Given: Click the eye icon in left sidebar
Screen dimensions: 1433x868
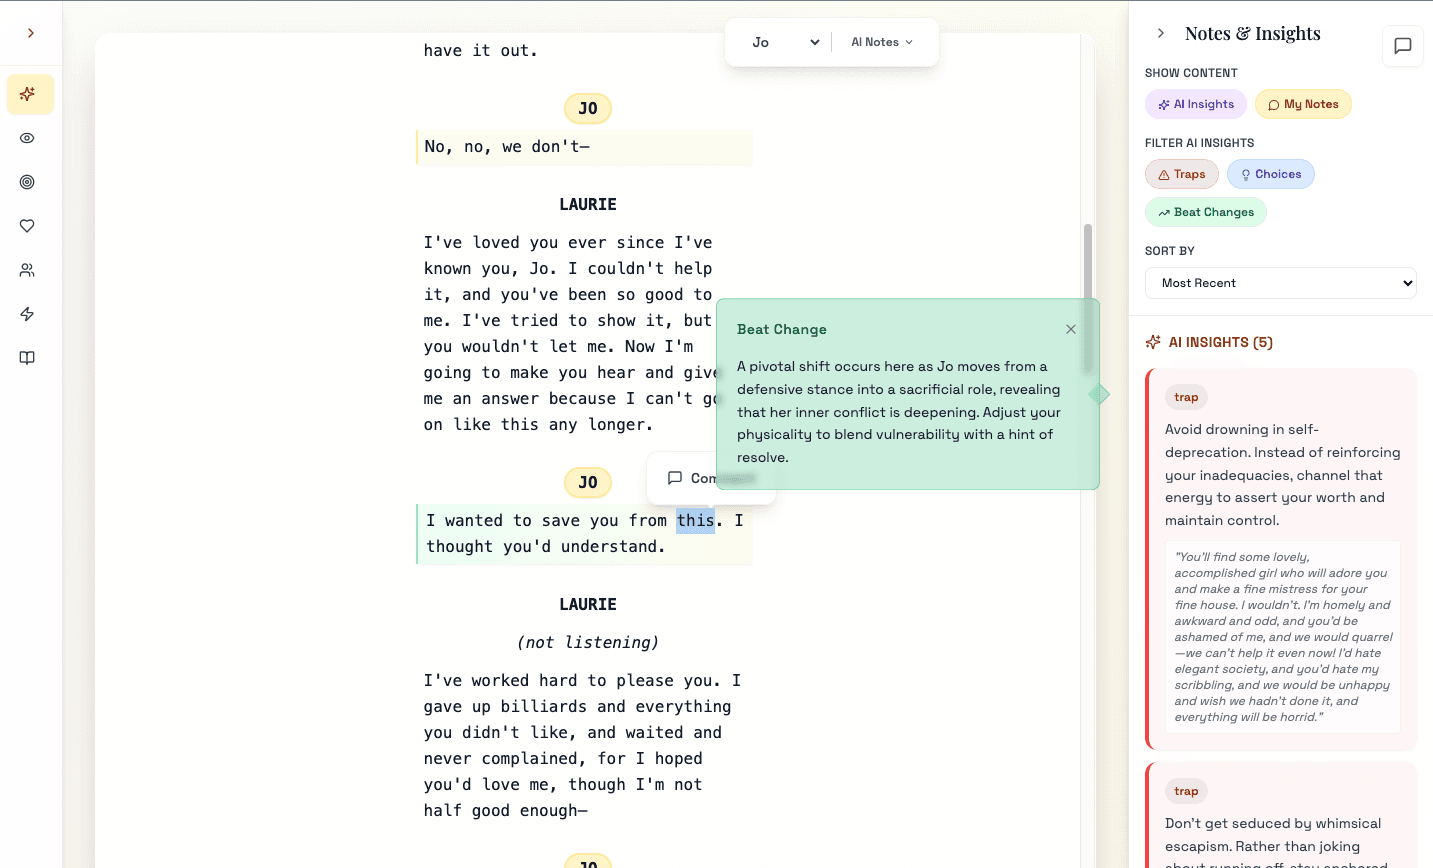Looking at the screenshot, I should tap(28, 138).
